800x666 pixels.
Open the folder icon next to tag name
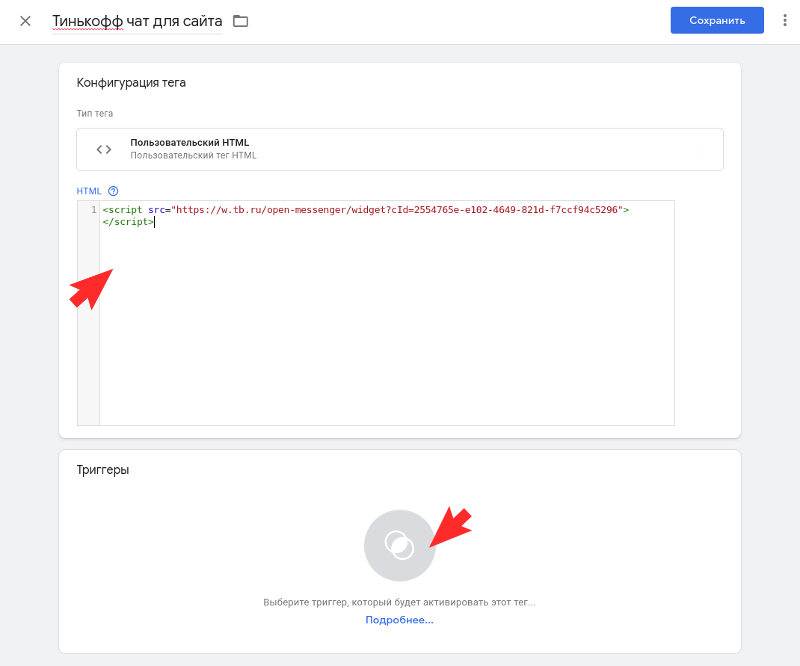240,21
